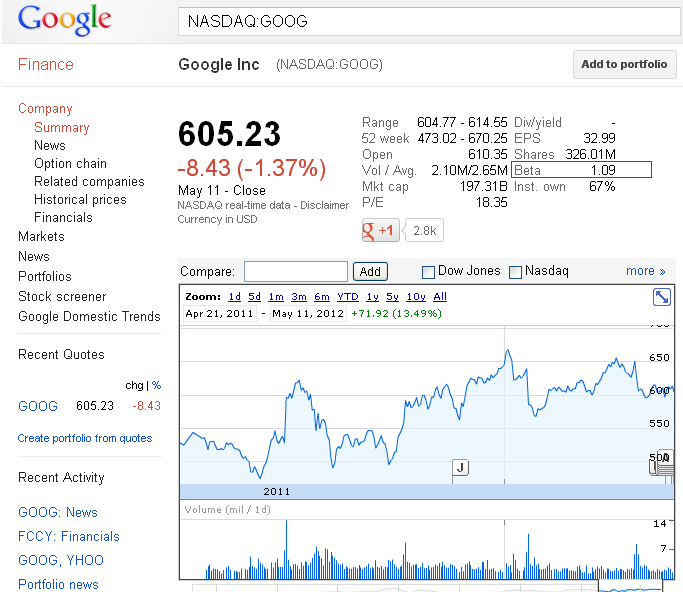
Task: Click GOOG in Recent Quotes
Action: 38,406
